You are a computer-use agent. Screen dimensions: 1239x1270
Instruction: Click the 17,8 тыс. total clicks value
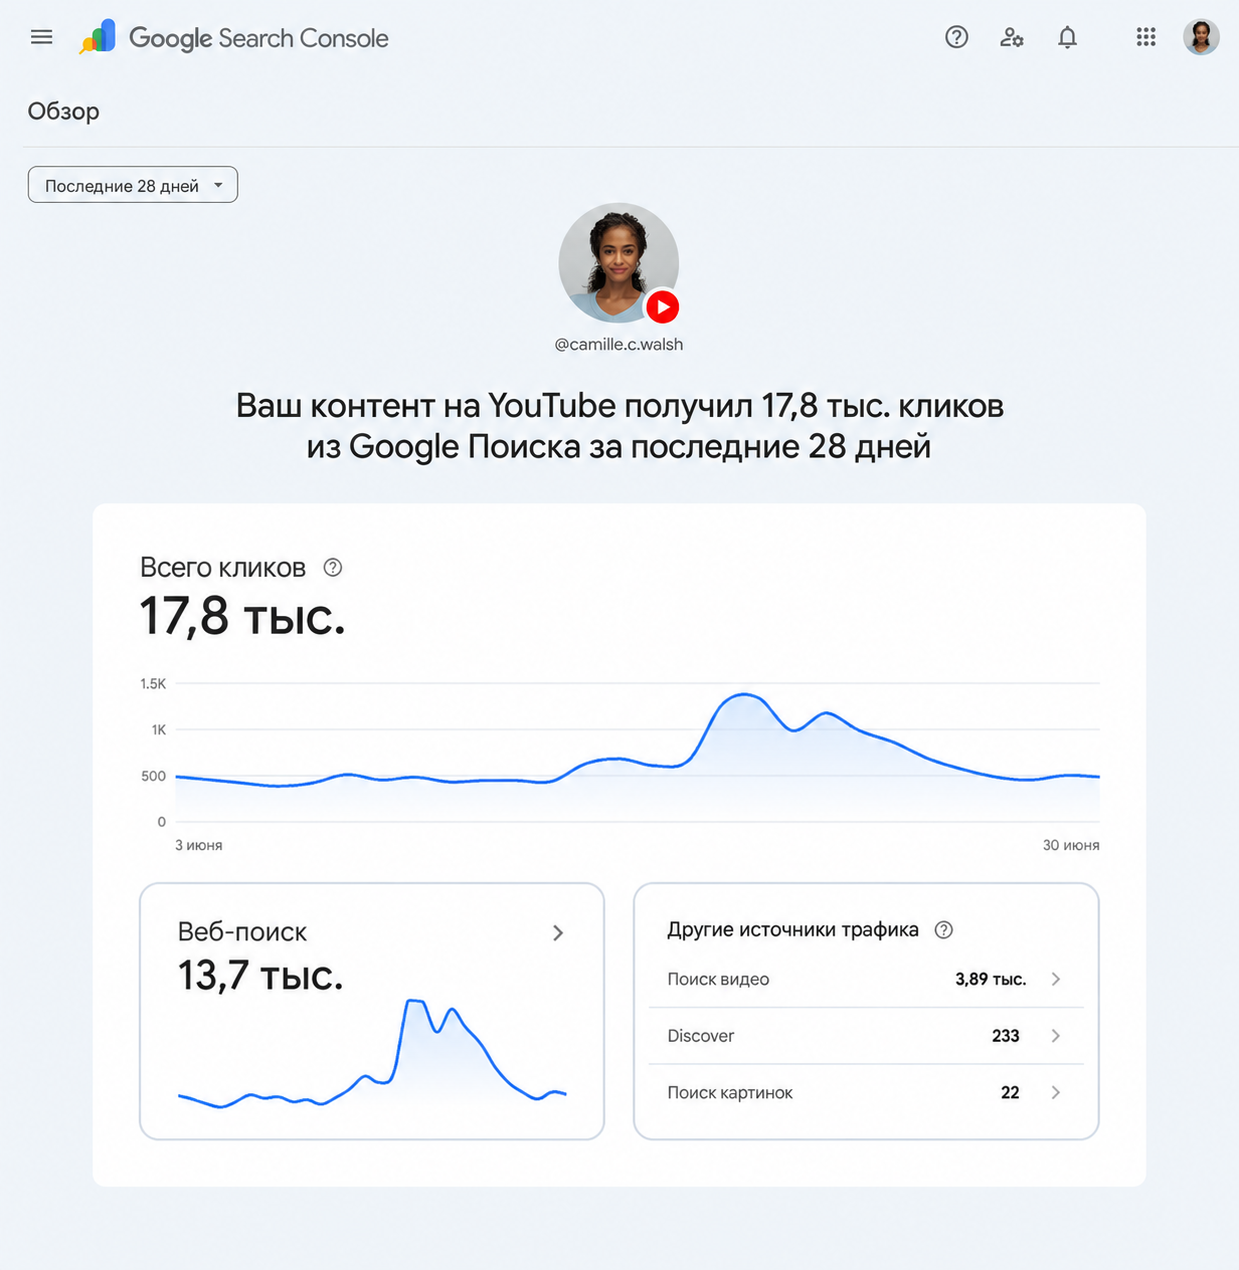click(242, 616)
